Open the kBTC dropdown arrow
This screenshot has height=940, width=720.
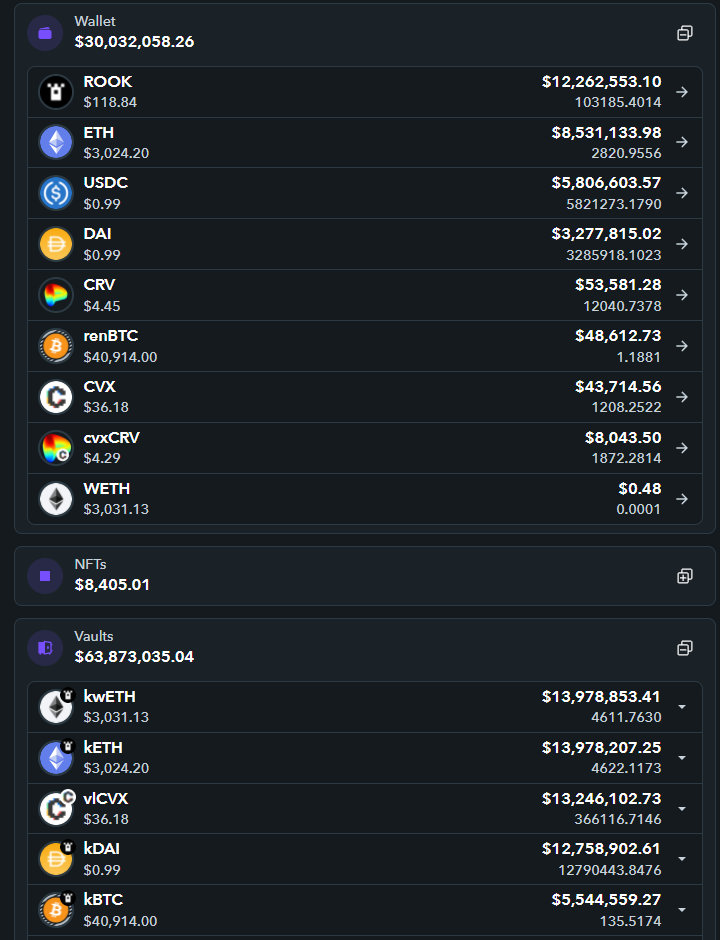(x=682, y=910)
